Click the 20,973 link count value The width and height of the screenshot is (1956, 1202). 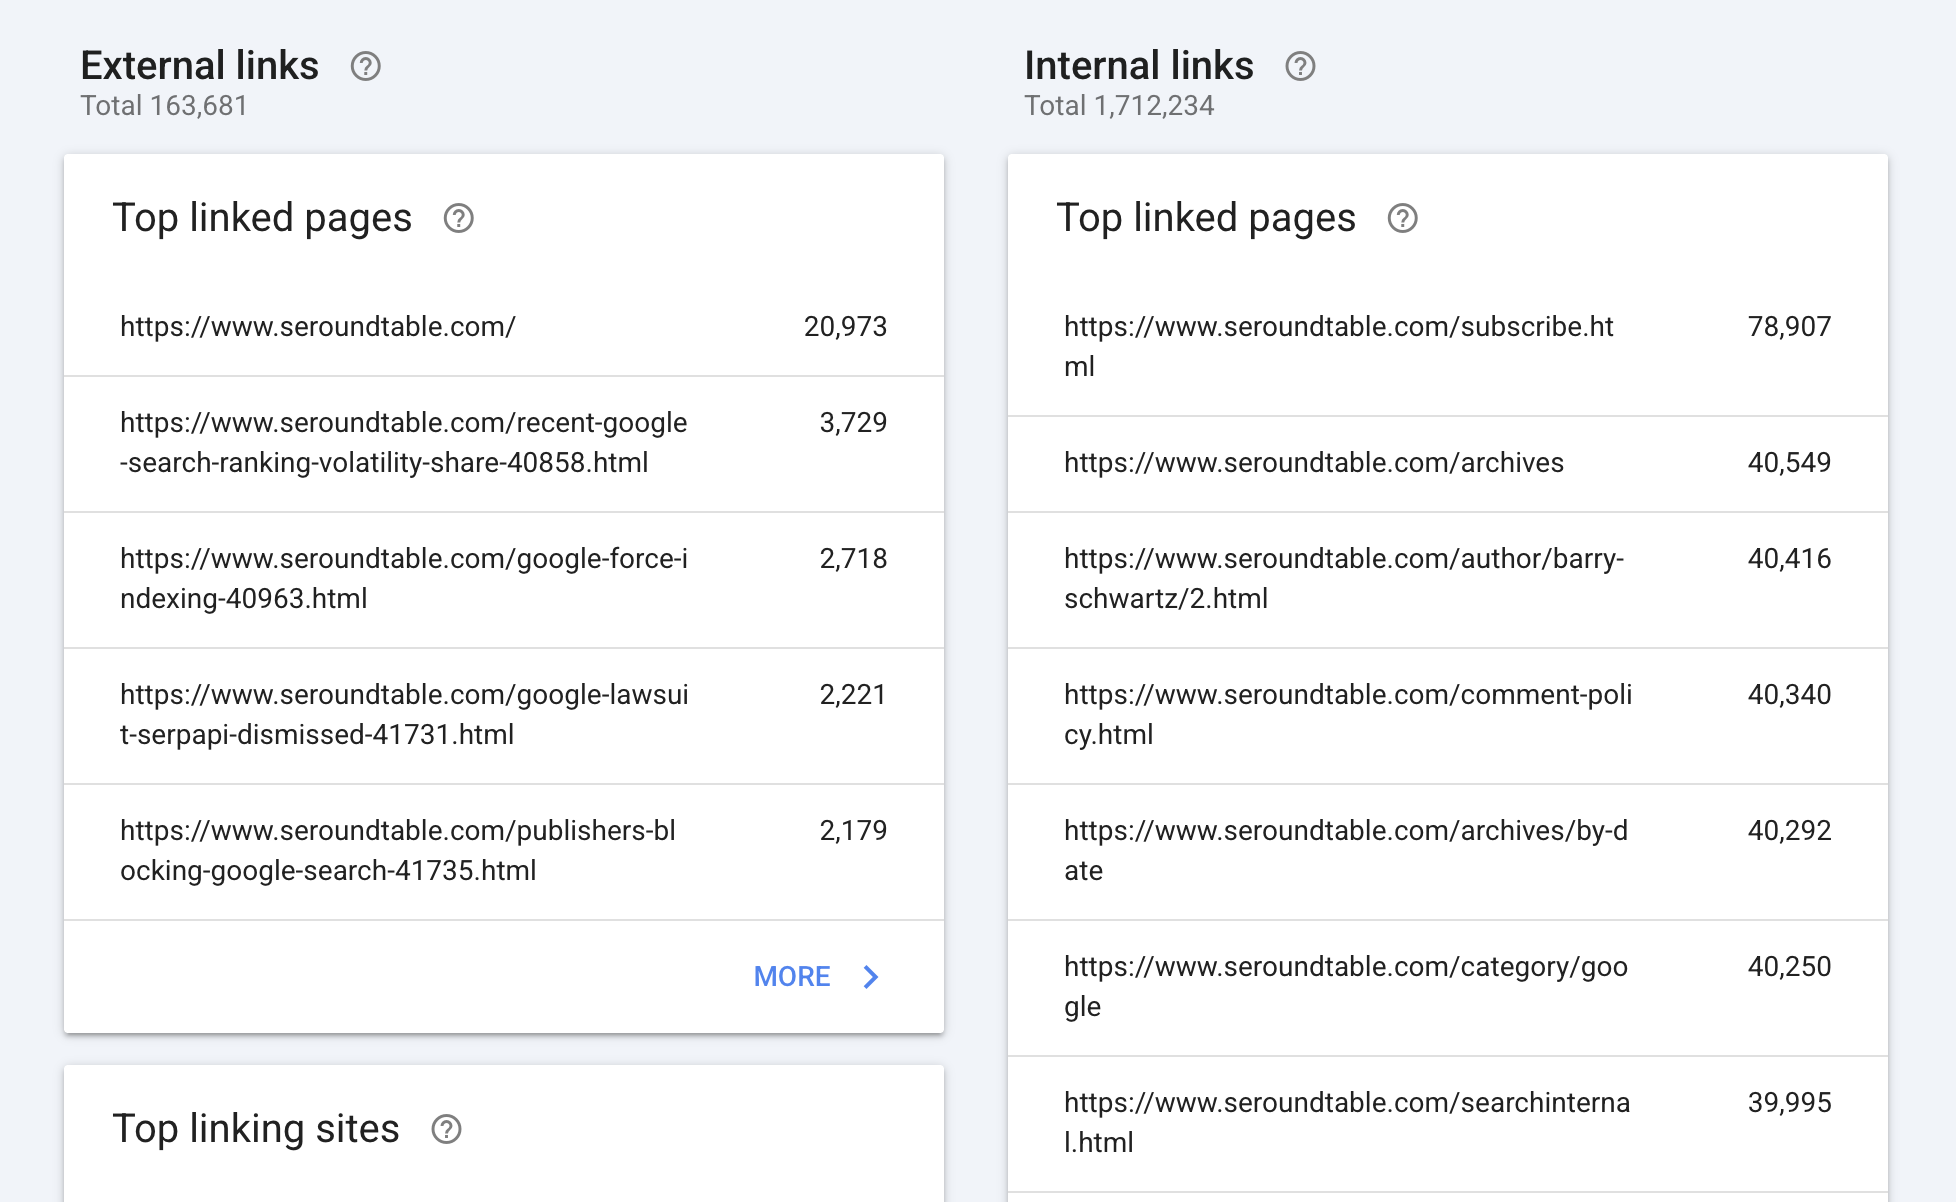tap(845, 327)
